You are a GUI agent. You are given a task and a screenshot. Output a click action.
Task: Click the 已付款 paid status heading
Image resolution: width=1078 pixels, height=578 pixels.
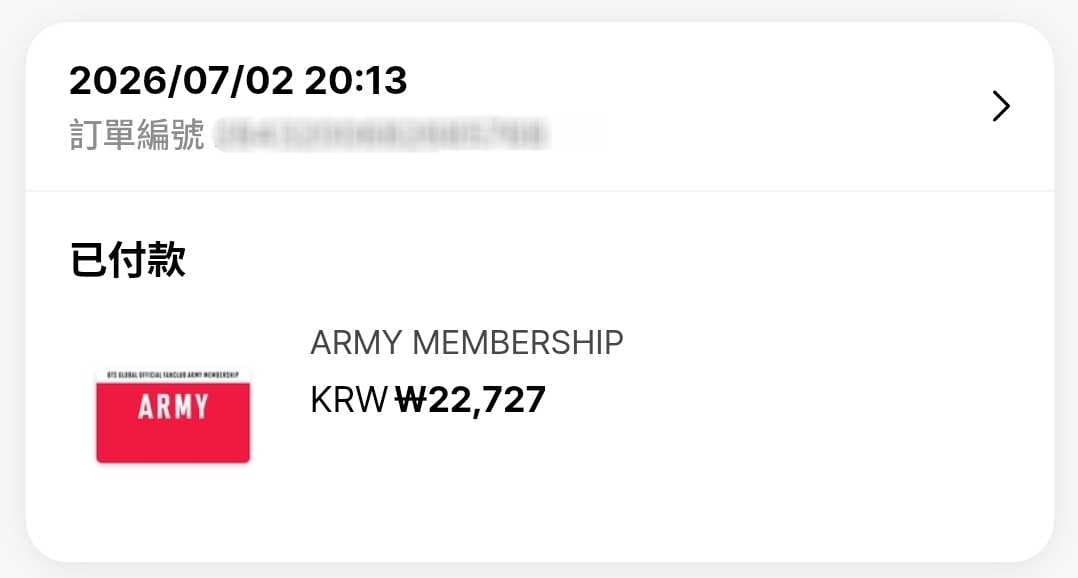[x=127, y=259]
